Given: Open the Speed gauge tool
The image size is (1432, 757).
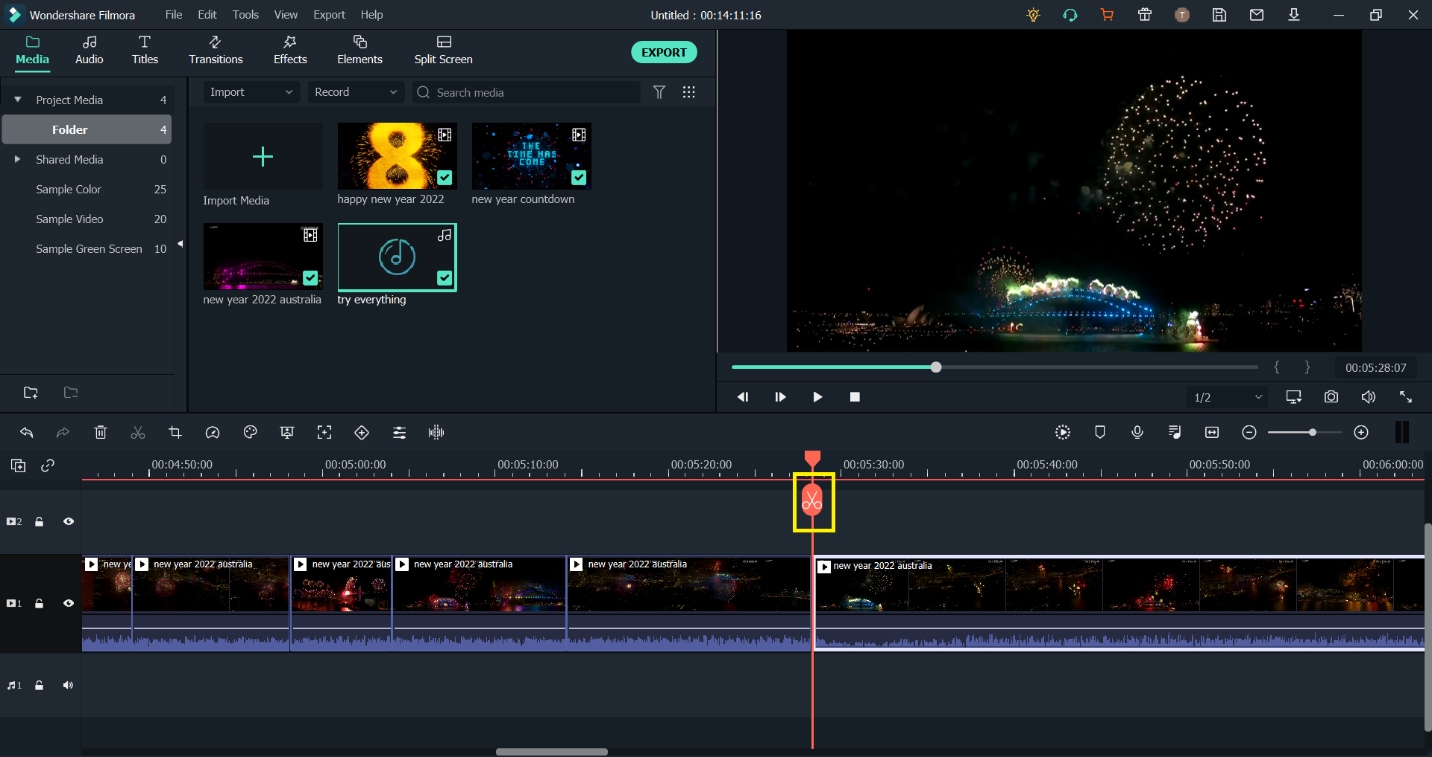Looking at the screenshot, I should tap(212, 433).
